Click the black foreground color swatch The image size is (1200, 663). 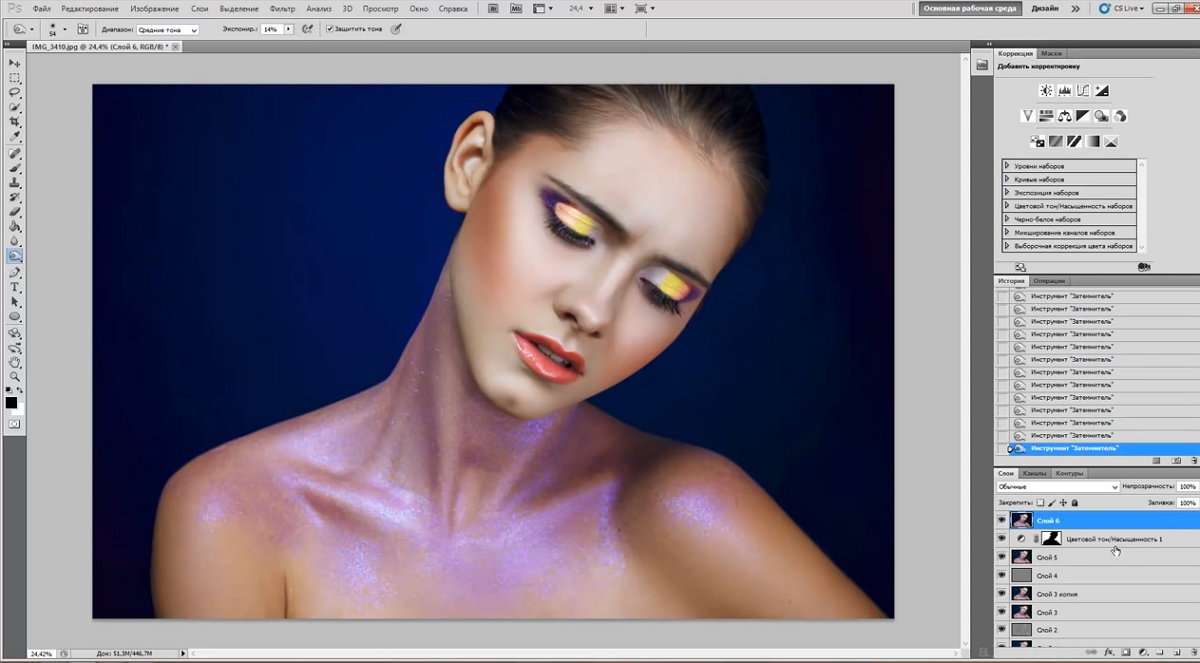(x=11, y=402)
